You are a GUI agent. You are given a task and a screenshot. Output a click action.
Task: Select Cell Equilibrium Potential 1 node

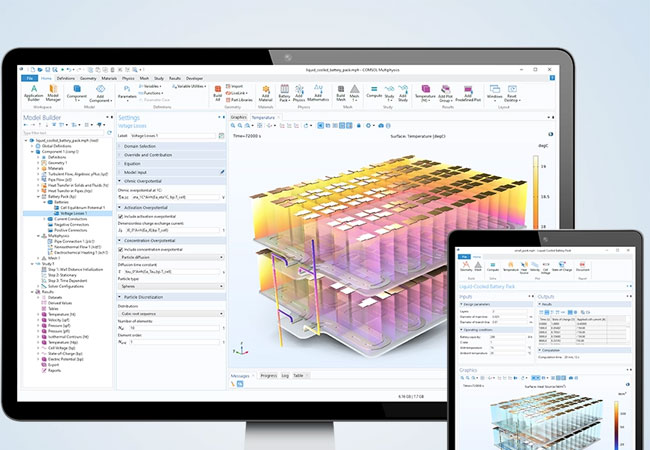tap(82, 208)
